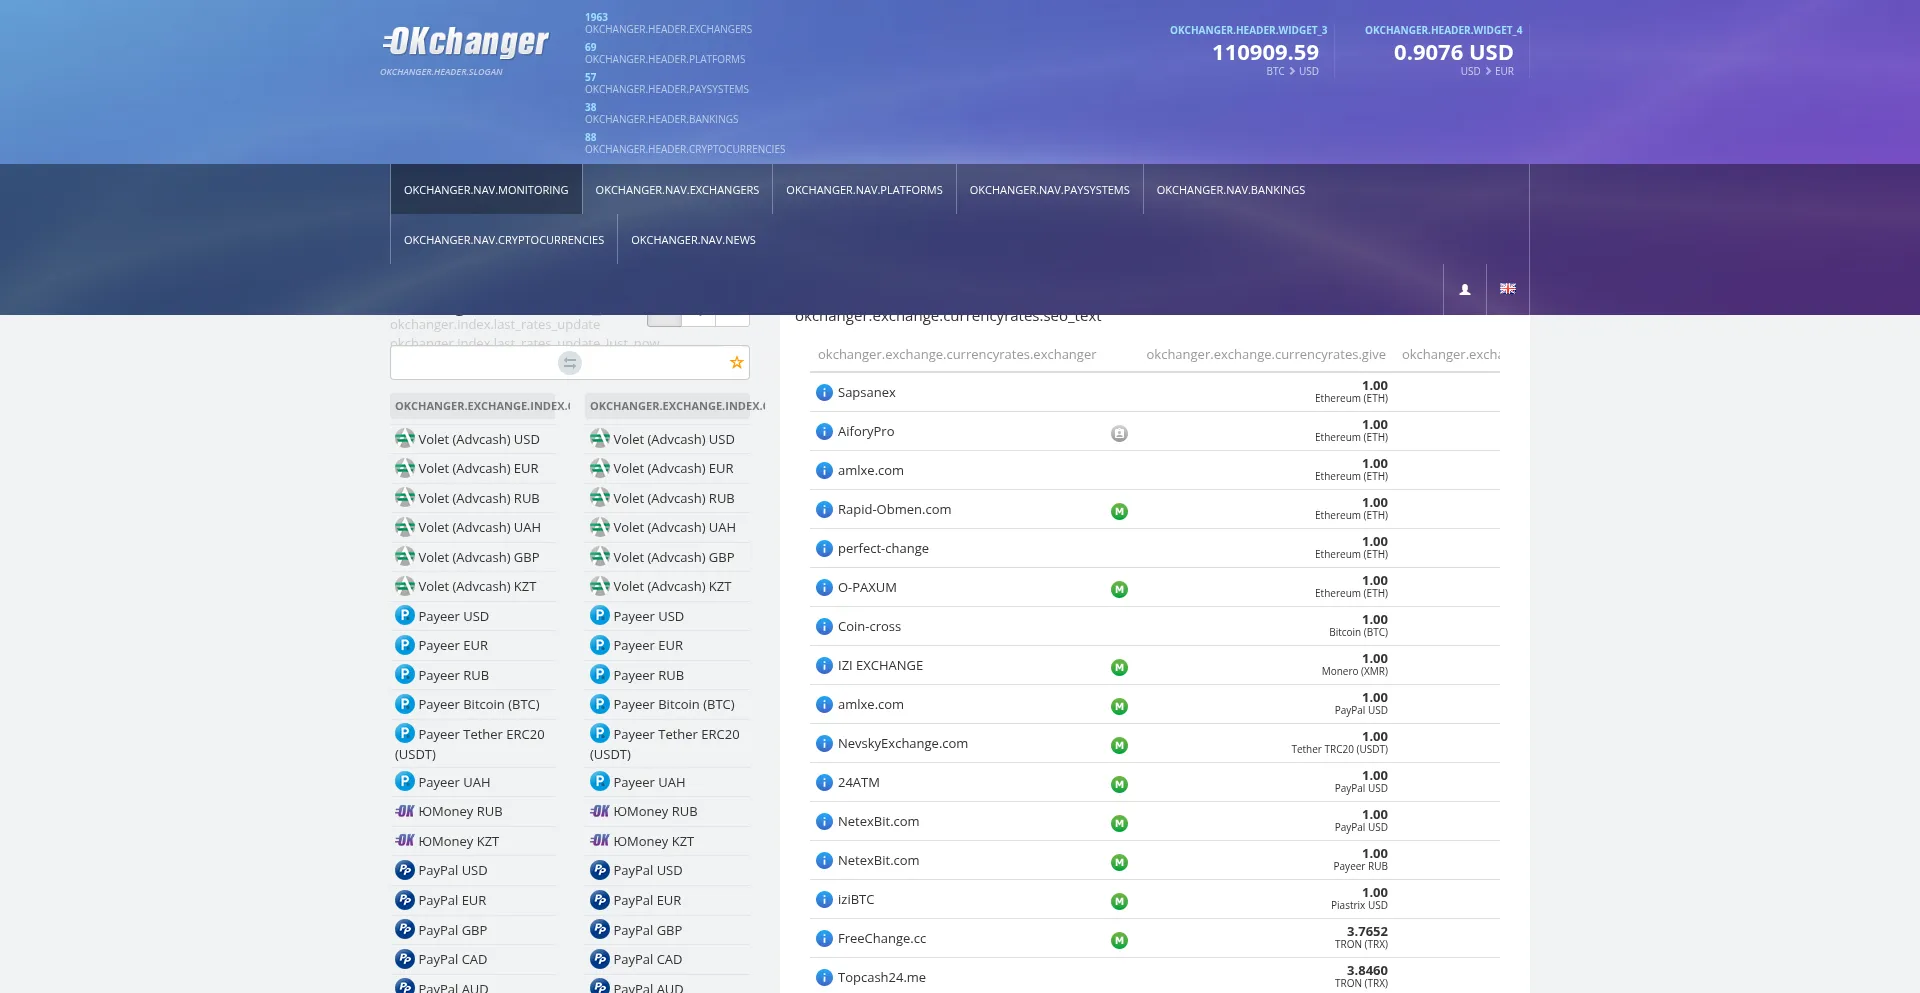Go to OKCHANGER.NAV.CRYPTOCURRENCIES menu item

504,240
